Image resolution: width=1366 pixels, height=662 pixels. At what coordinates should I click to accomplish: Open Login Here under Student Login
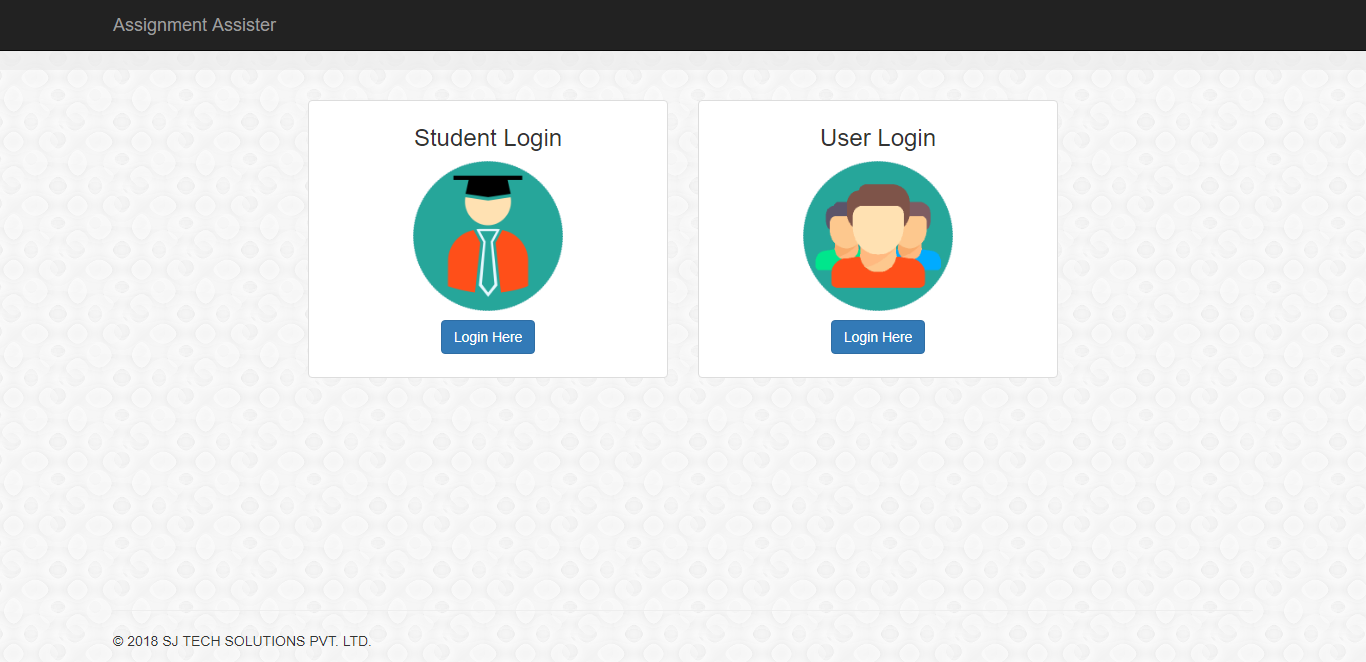point(488,337)
